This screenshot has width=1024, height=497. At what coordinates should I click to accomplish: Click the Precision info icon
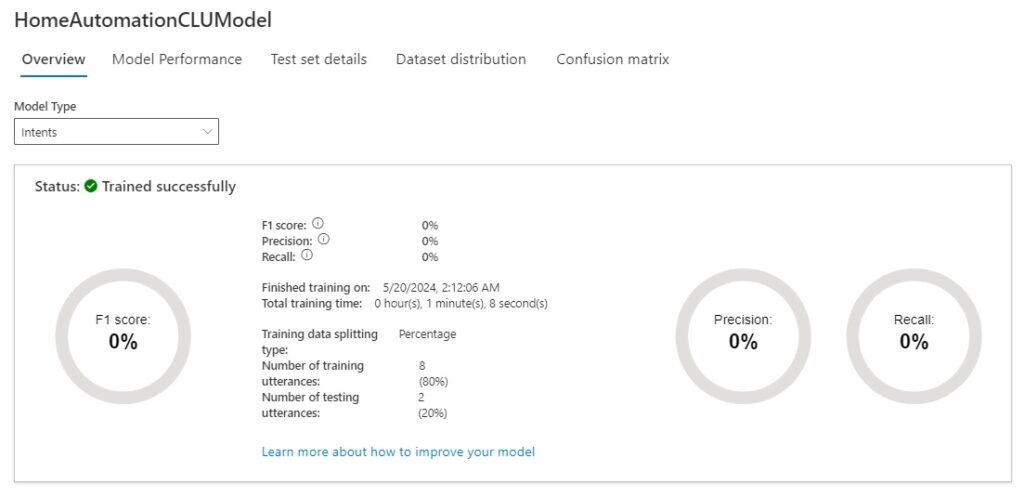coord(324,240)
